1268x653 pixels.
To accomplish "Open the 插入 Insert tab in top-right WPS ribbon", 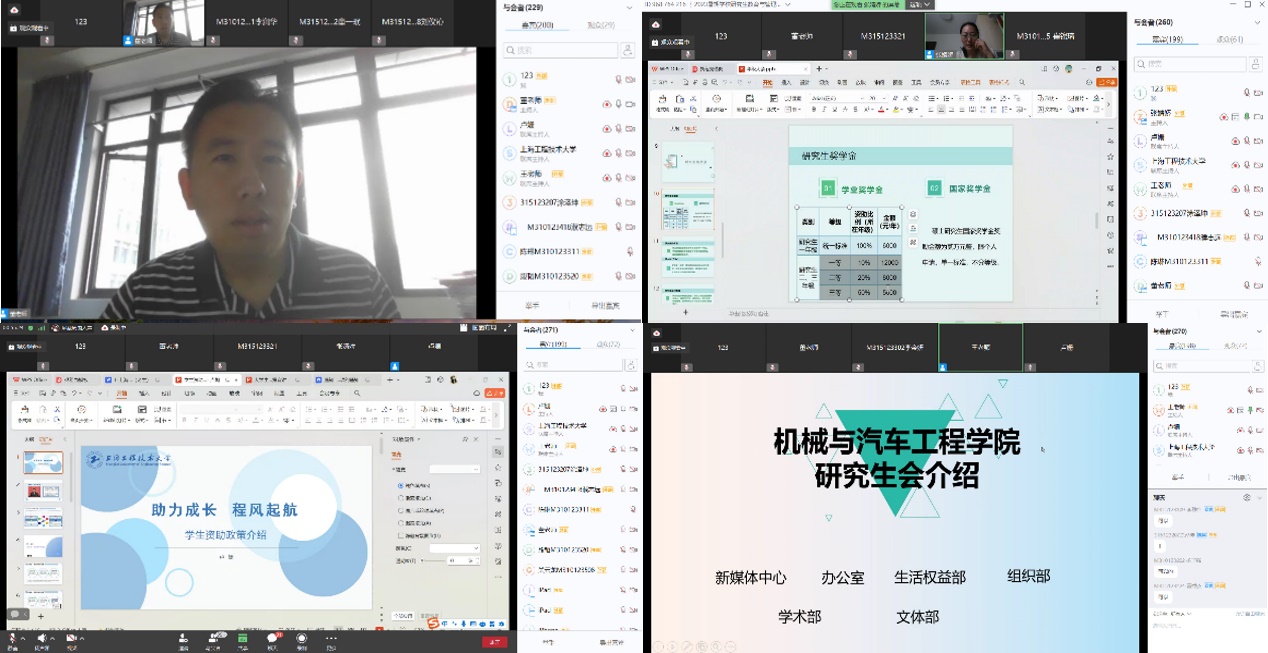I will click(x=786, y=83).
